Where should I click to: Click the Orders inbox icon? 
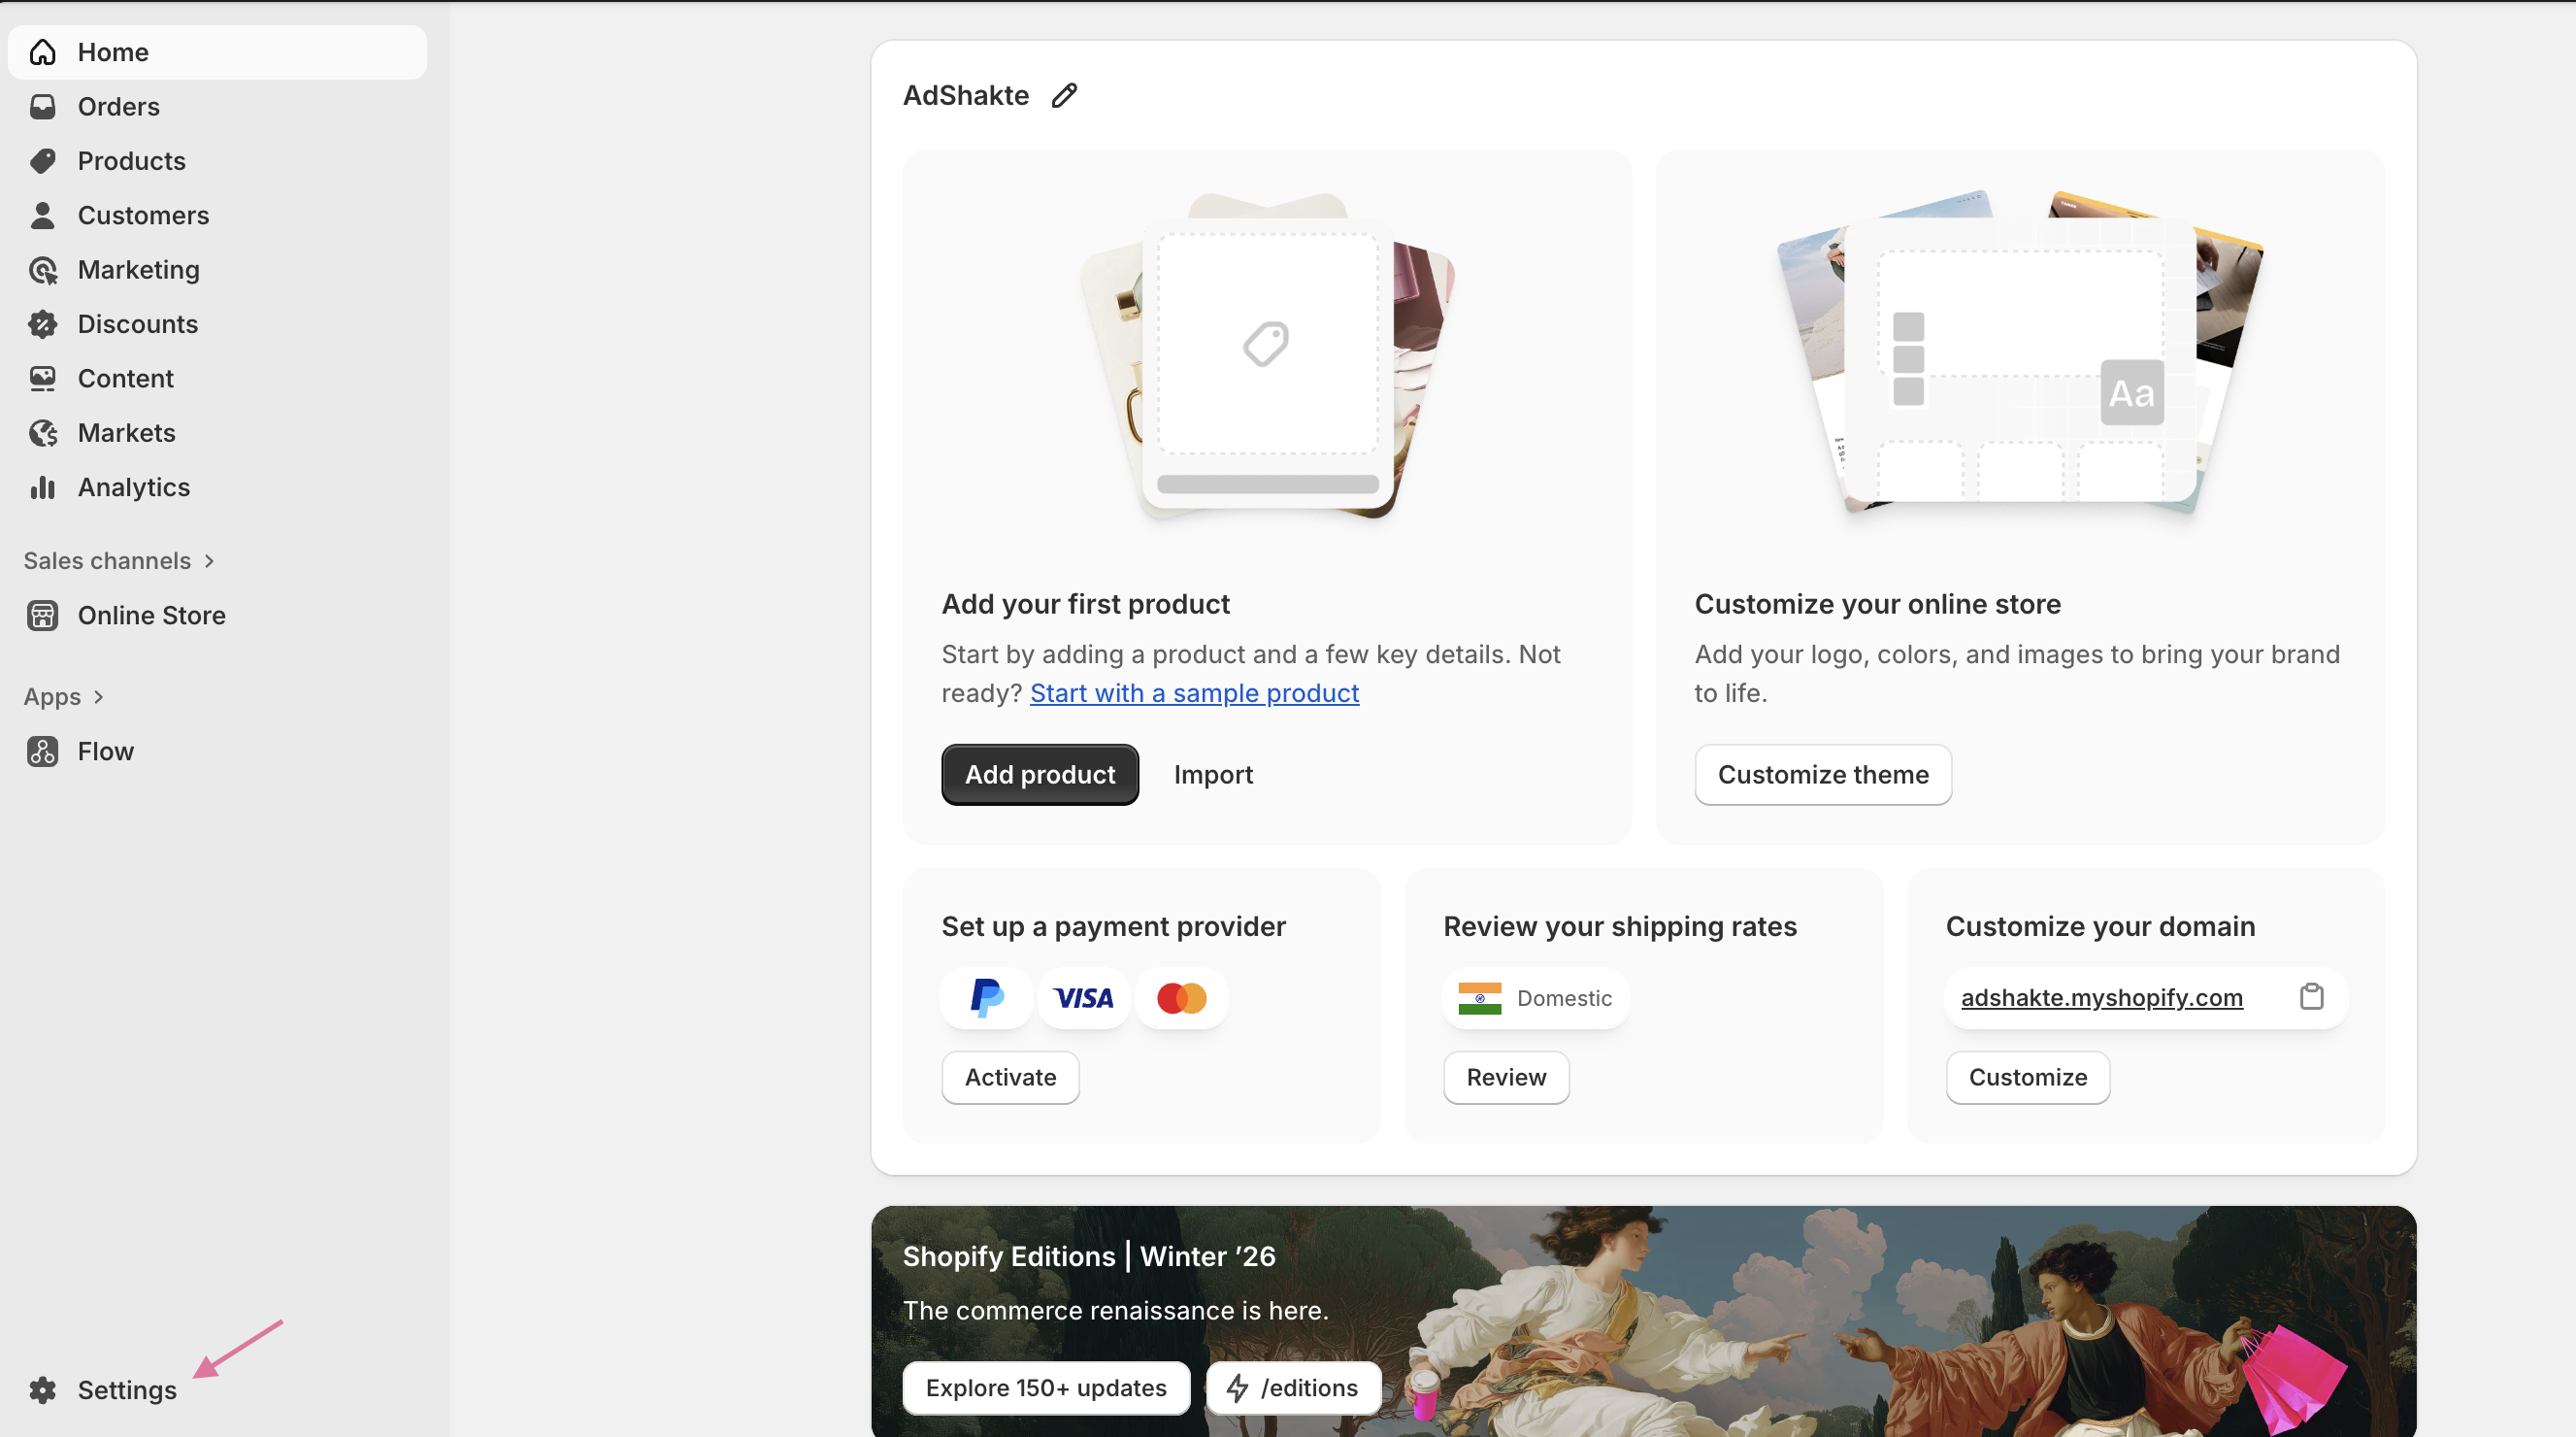pyautogui.click(x=42, y=107)
